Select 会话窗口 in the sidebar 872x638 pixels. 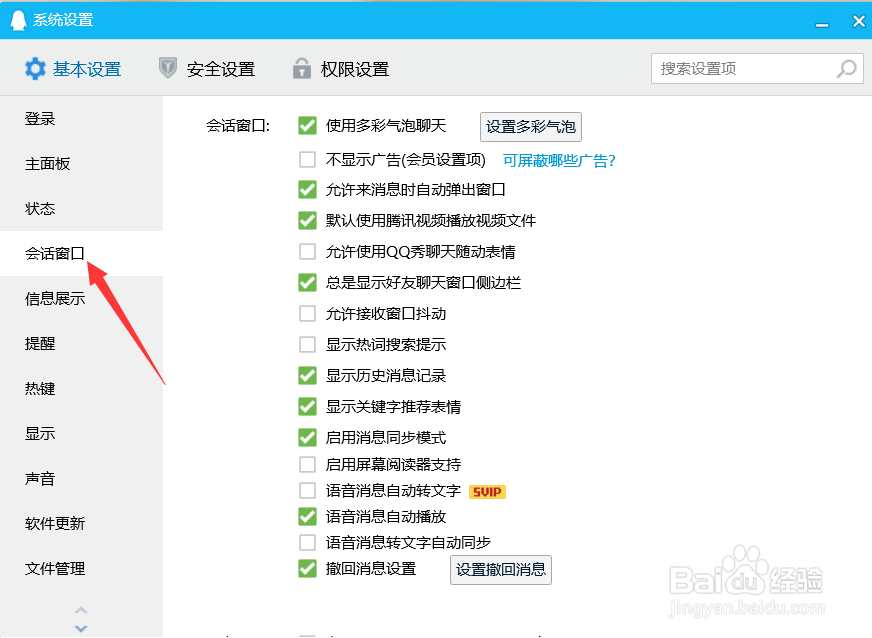[x=81, y=254]
